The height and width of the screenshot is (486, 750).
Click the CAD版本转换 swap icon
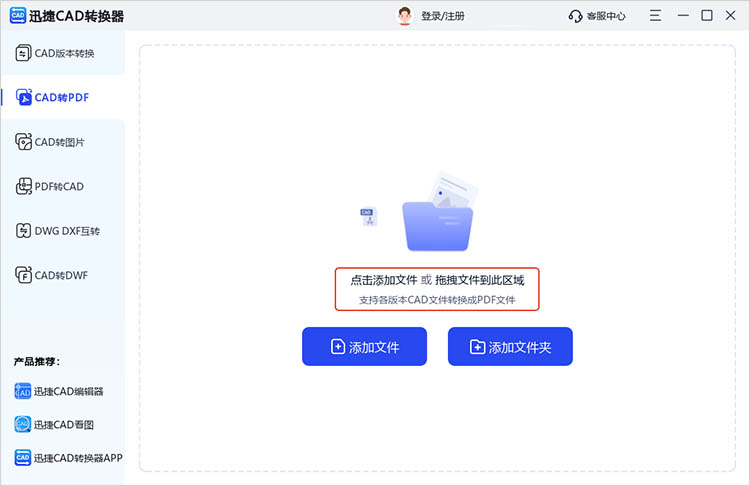pyautogui.click(x=23, y=53)
